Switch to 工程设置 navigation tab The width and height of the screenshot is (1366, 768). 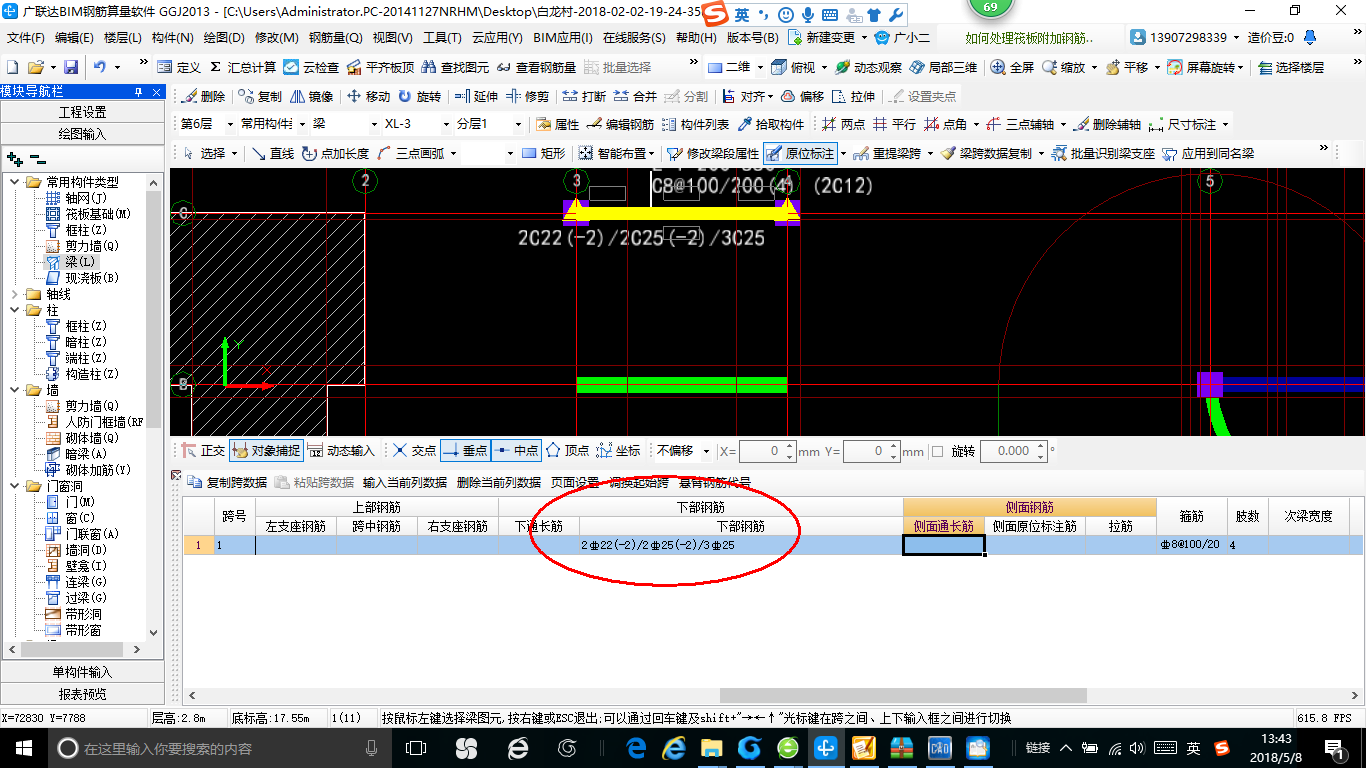coord(82,112)
